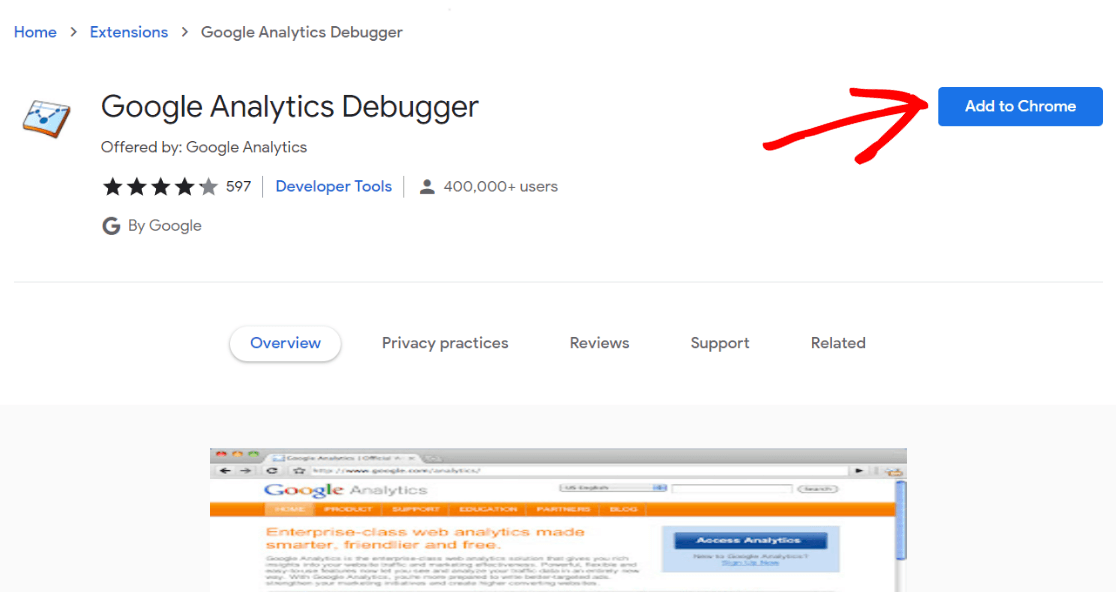Click the Google G logo icon
Viewport: 1116px width, 592px height.
[111, 226]
